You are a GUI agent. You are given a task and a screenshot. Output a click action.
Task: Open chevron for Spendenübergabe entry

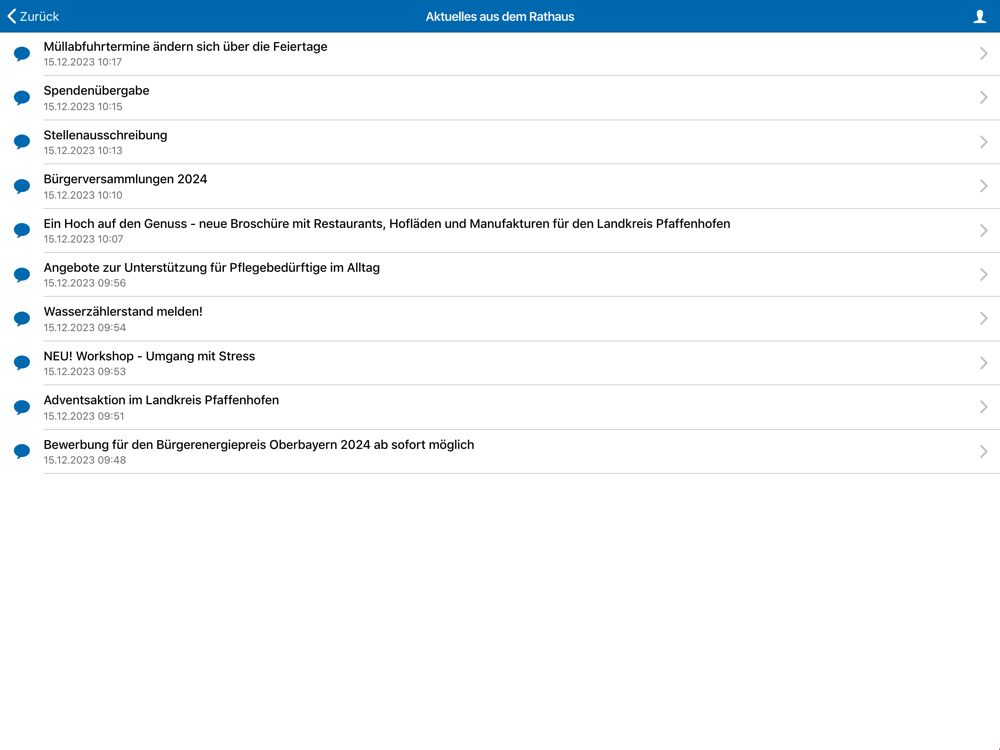(x=983, y=98)
